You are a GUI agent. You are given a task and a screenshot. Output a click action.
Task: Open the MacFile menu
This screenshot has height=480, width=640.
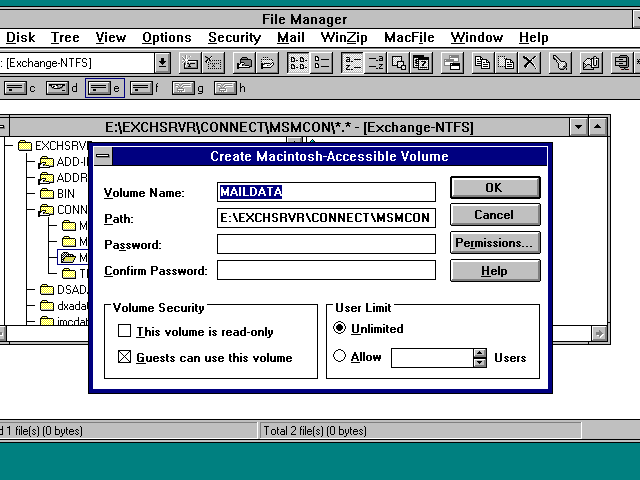409,38
